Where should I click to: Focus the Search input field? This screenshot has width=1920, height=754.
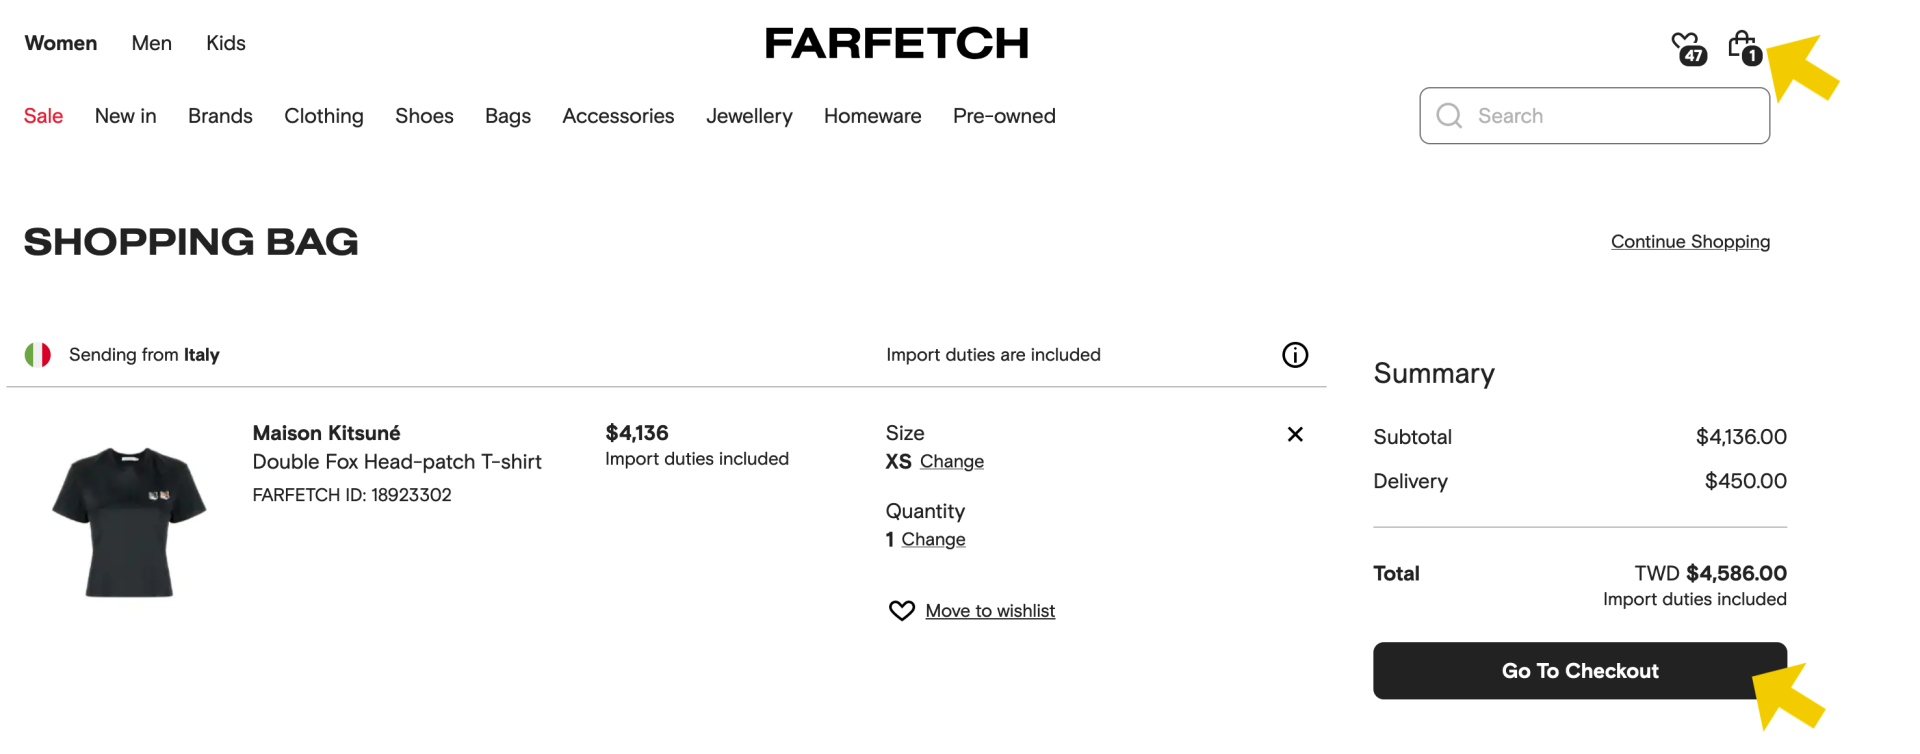(x=1595, y=116)
